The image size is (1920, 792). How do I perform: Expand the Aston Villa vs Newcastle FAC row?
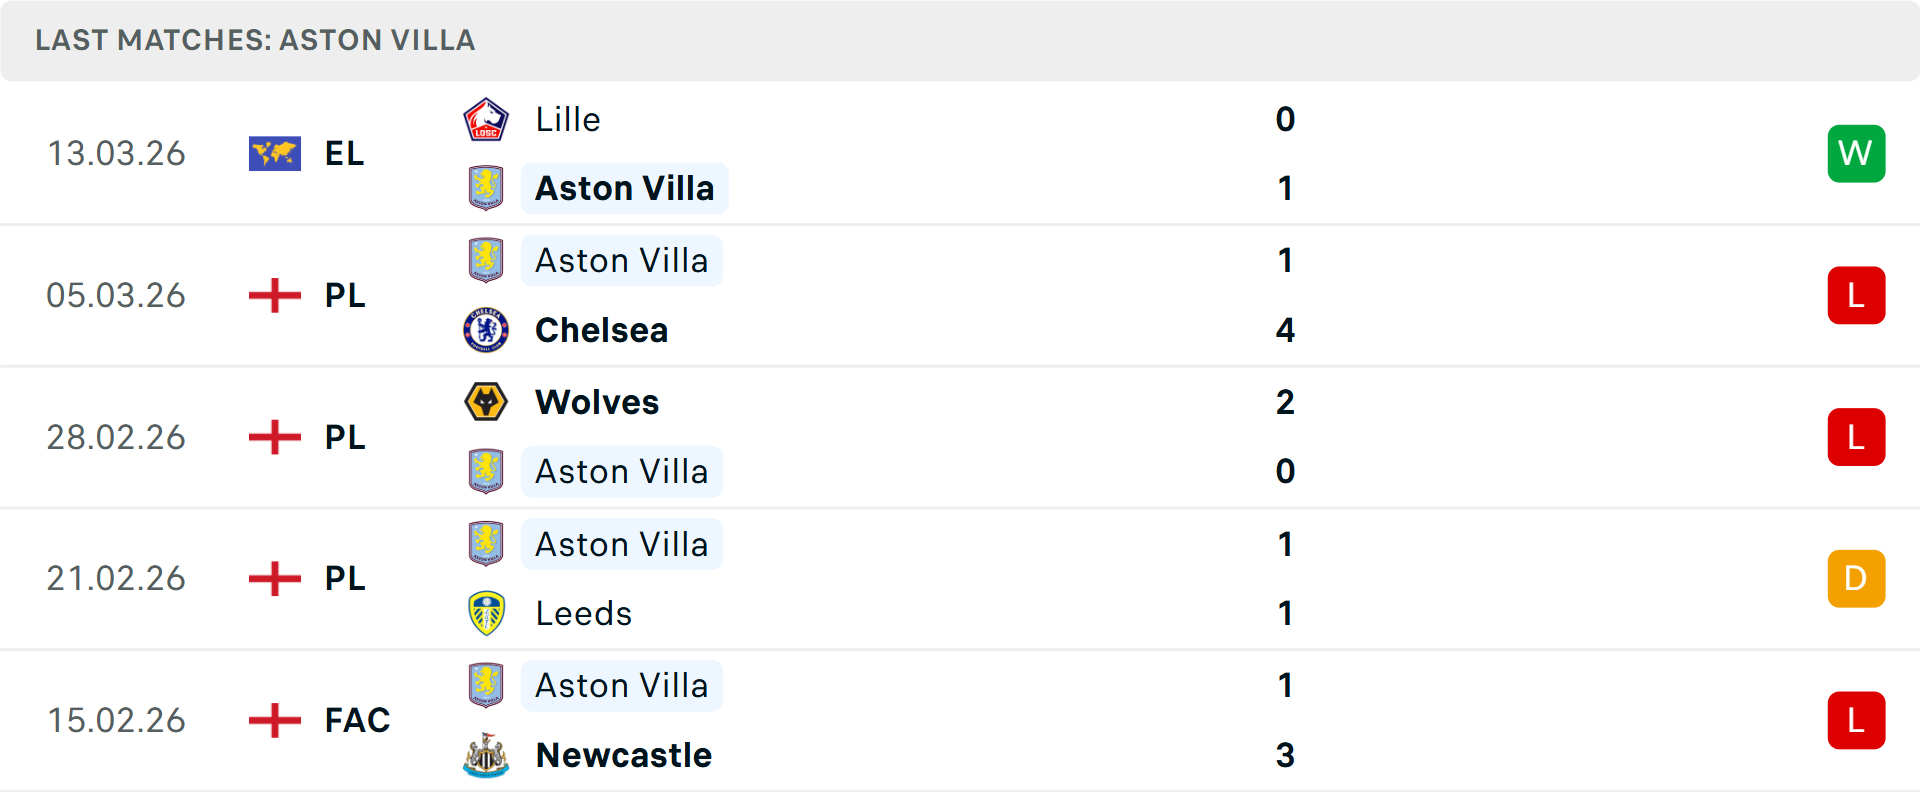pos(960,720)
